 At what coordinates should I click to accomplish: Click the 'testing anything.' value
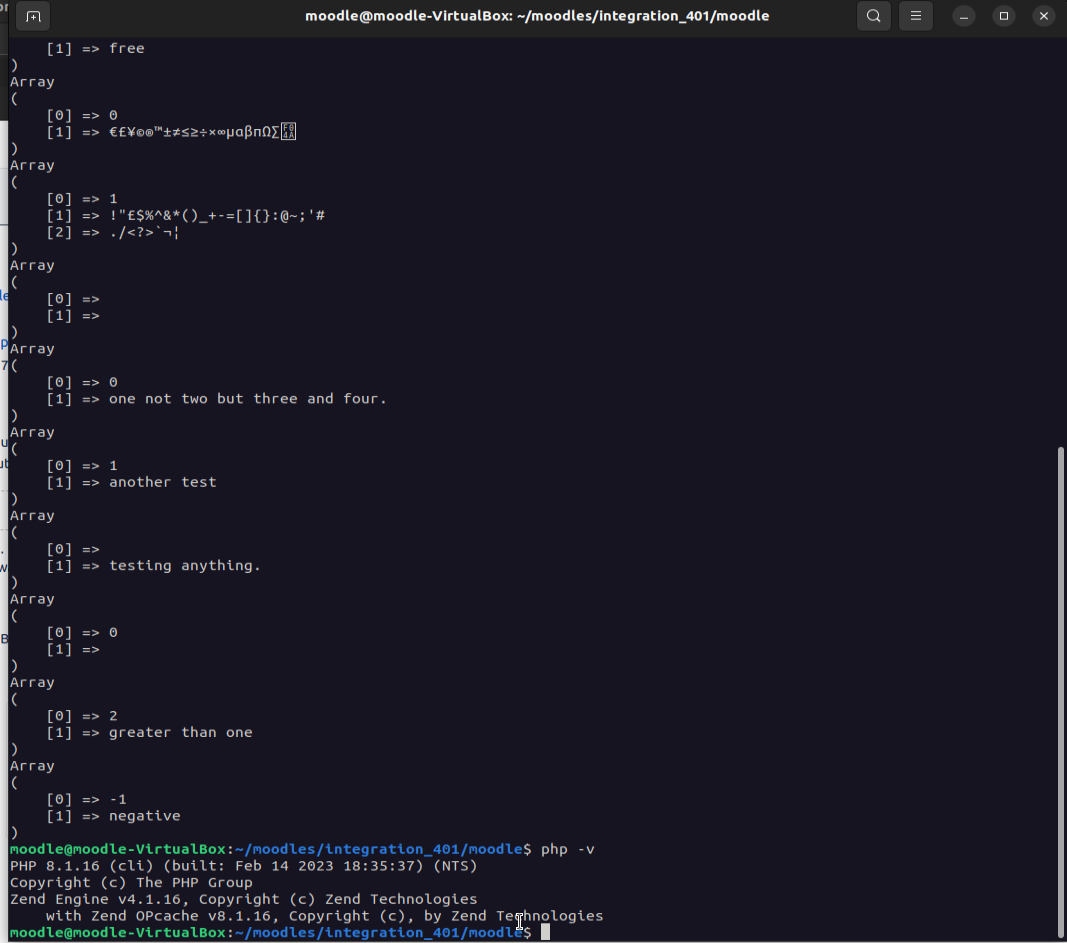[184, 566]
